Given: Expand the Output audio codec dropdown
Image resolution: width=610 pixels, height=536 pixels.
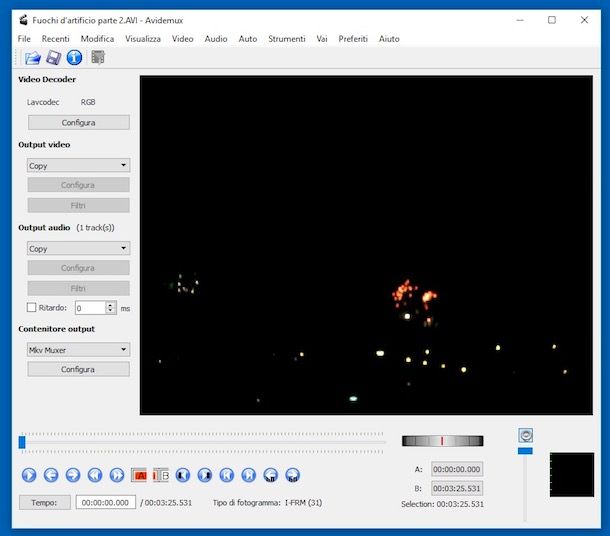Looking at the screenshot, I should (x=78, y=248).
